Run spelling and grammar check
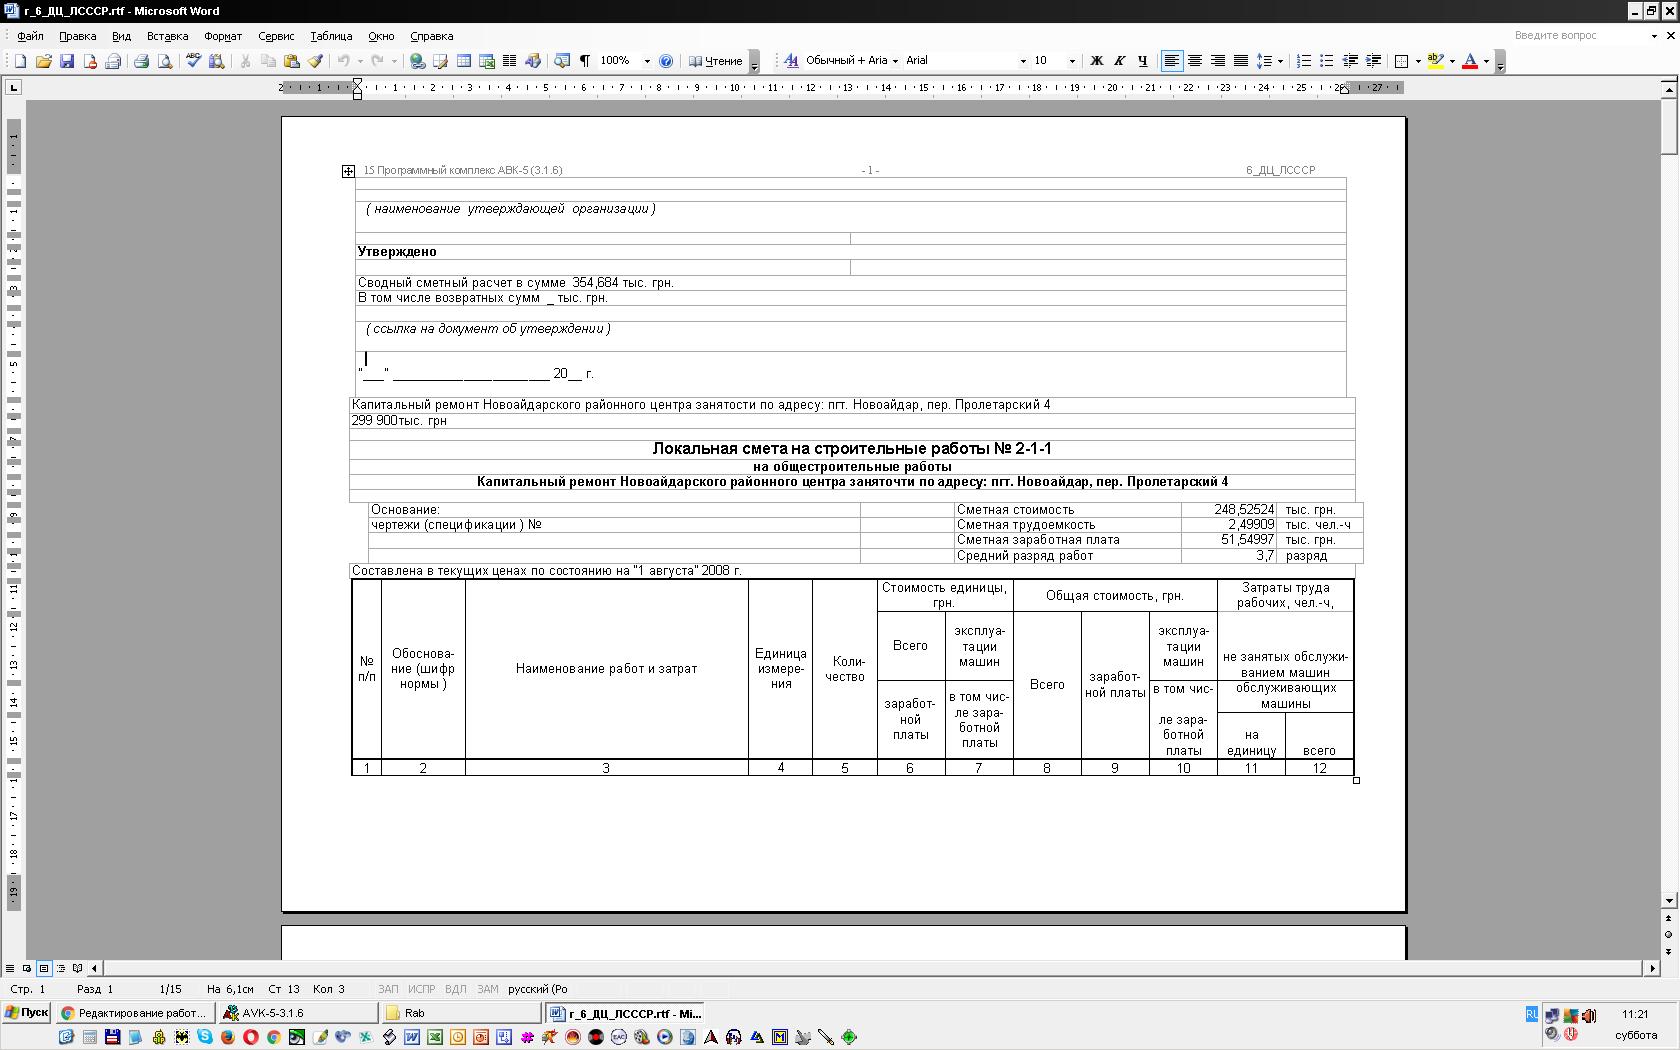Image resolution: width=1680 pixels, height=1050 pixels. (x=193, y=61)
